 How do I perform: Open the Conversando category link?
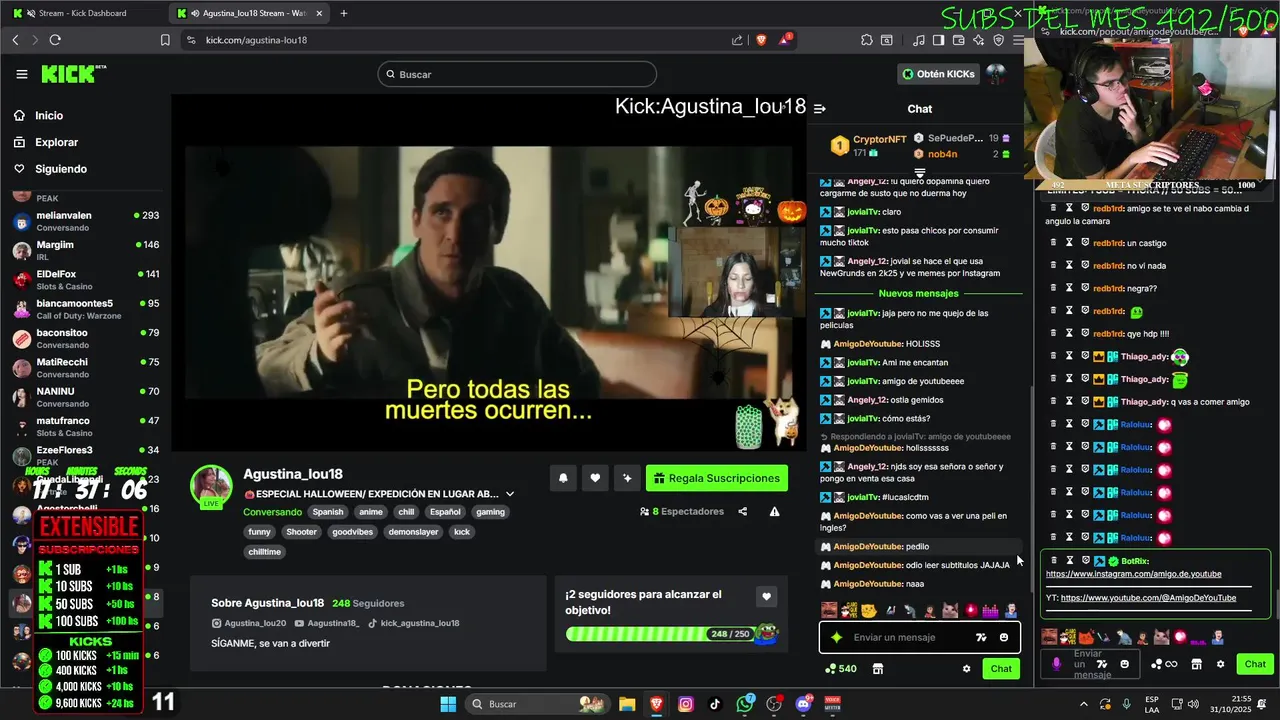272,511
